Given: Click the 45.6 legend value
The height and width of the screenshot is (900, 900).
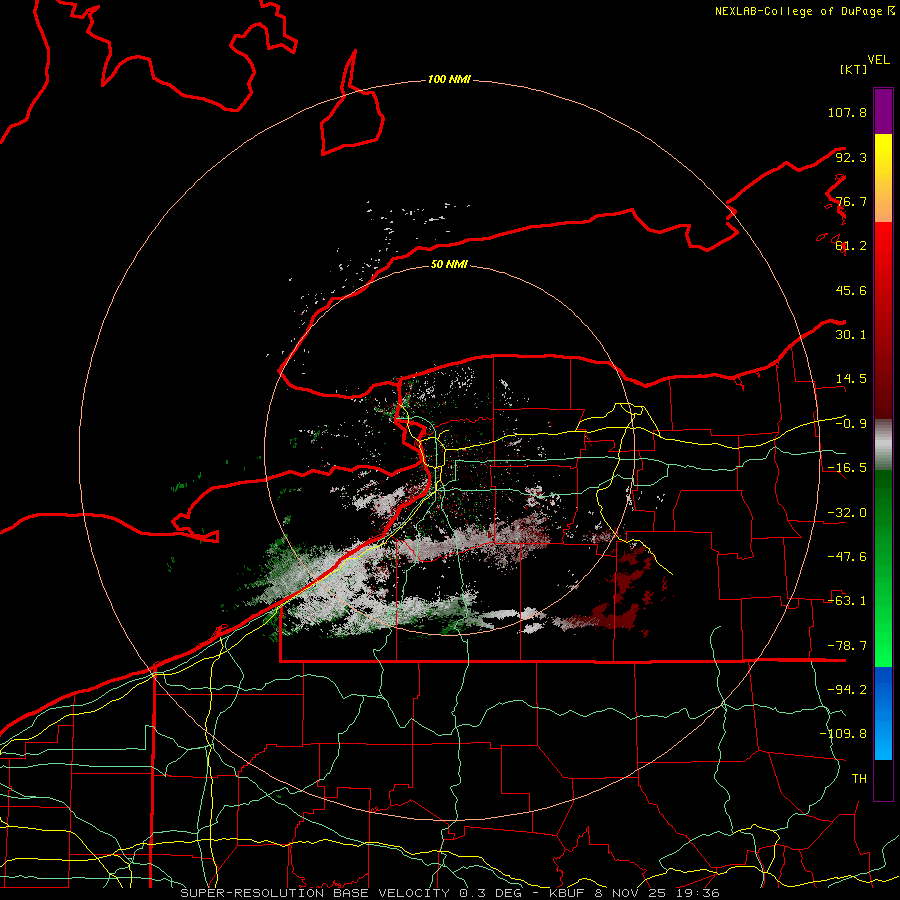Looking at the screenshot, I should (x=851, y=290).
